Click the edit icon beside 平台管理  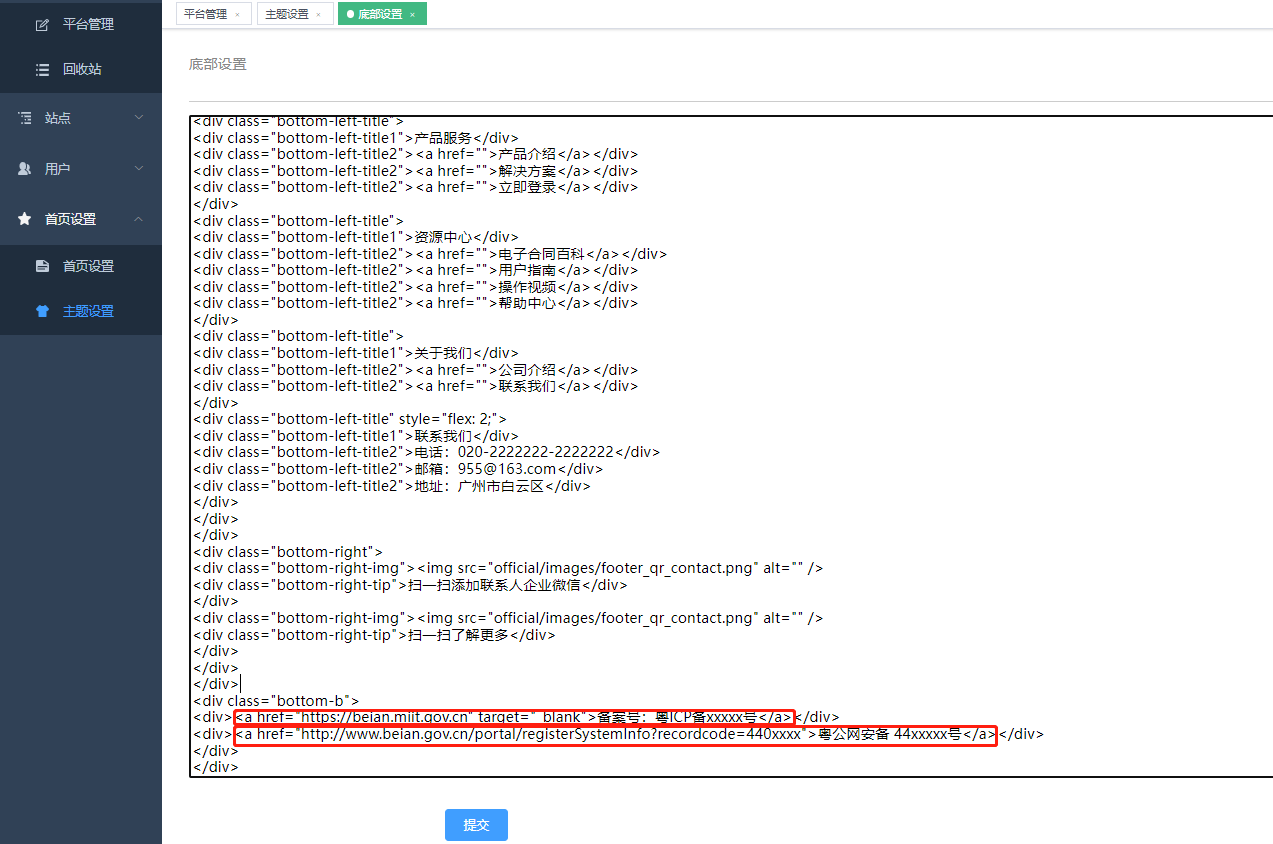pyautogui.click(x=42, y=24)
